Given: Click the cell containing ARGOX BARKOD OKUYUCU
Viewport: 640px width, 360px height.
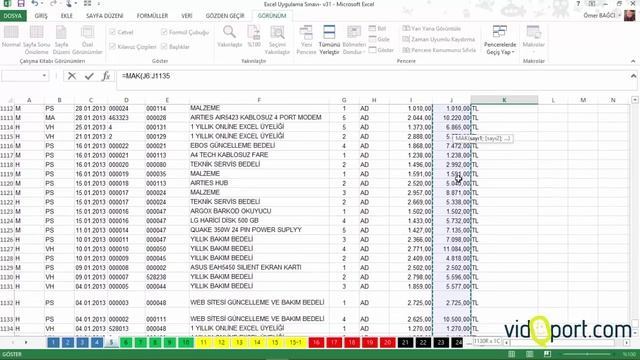Looking at the screenshot, I should click(259, 211).
